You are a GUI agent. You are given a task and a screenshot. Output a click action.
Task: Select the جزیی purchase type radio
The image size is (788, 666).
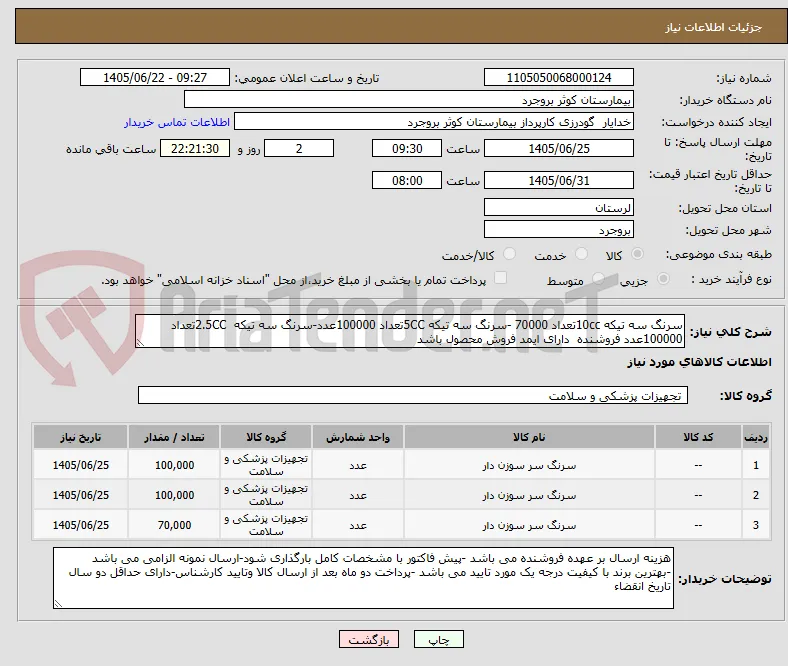pyautogui.click(x=663, y=278)
